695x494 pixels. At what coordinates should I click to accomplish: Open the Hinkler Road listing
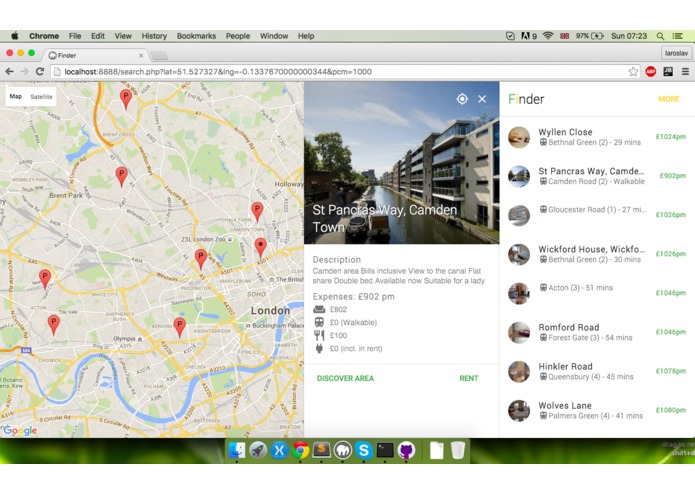coord(597,371)
